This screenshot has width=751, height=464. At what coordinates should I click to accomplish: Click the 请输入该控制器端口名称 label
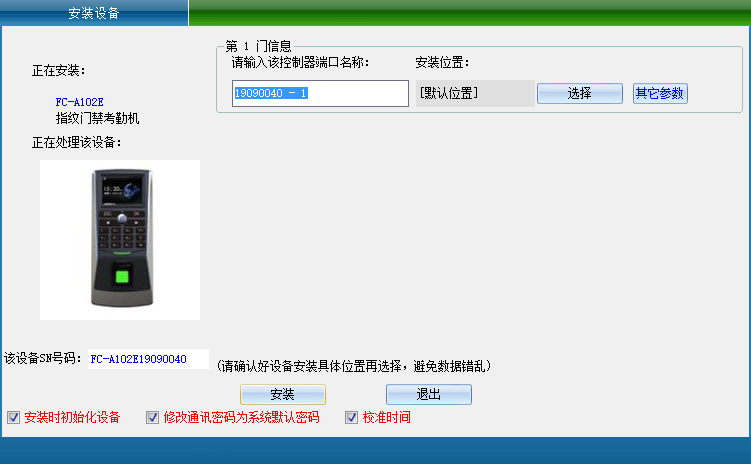point(300,63)
